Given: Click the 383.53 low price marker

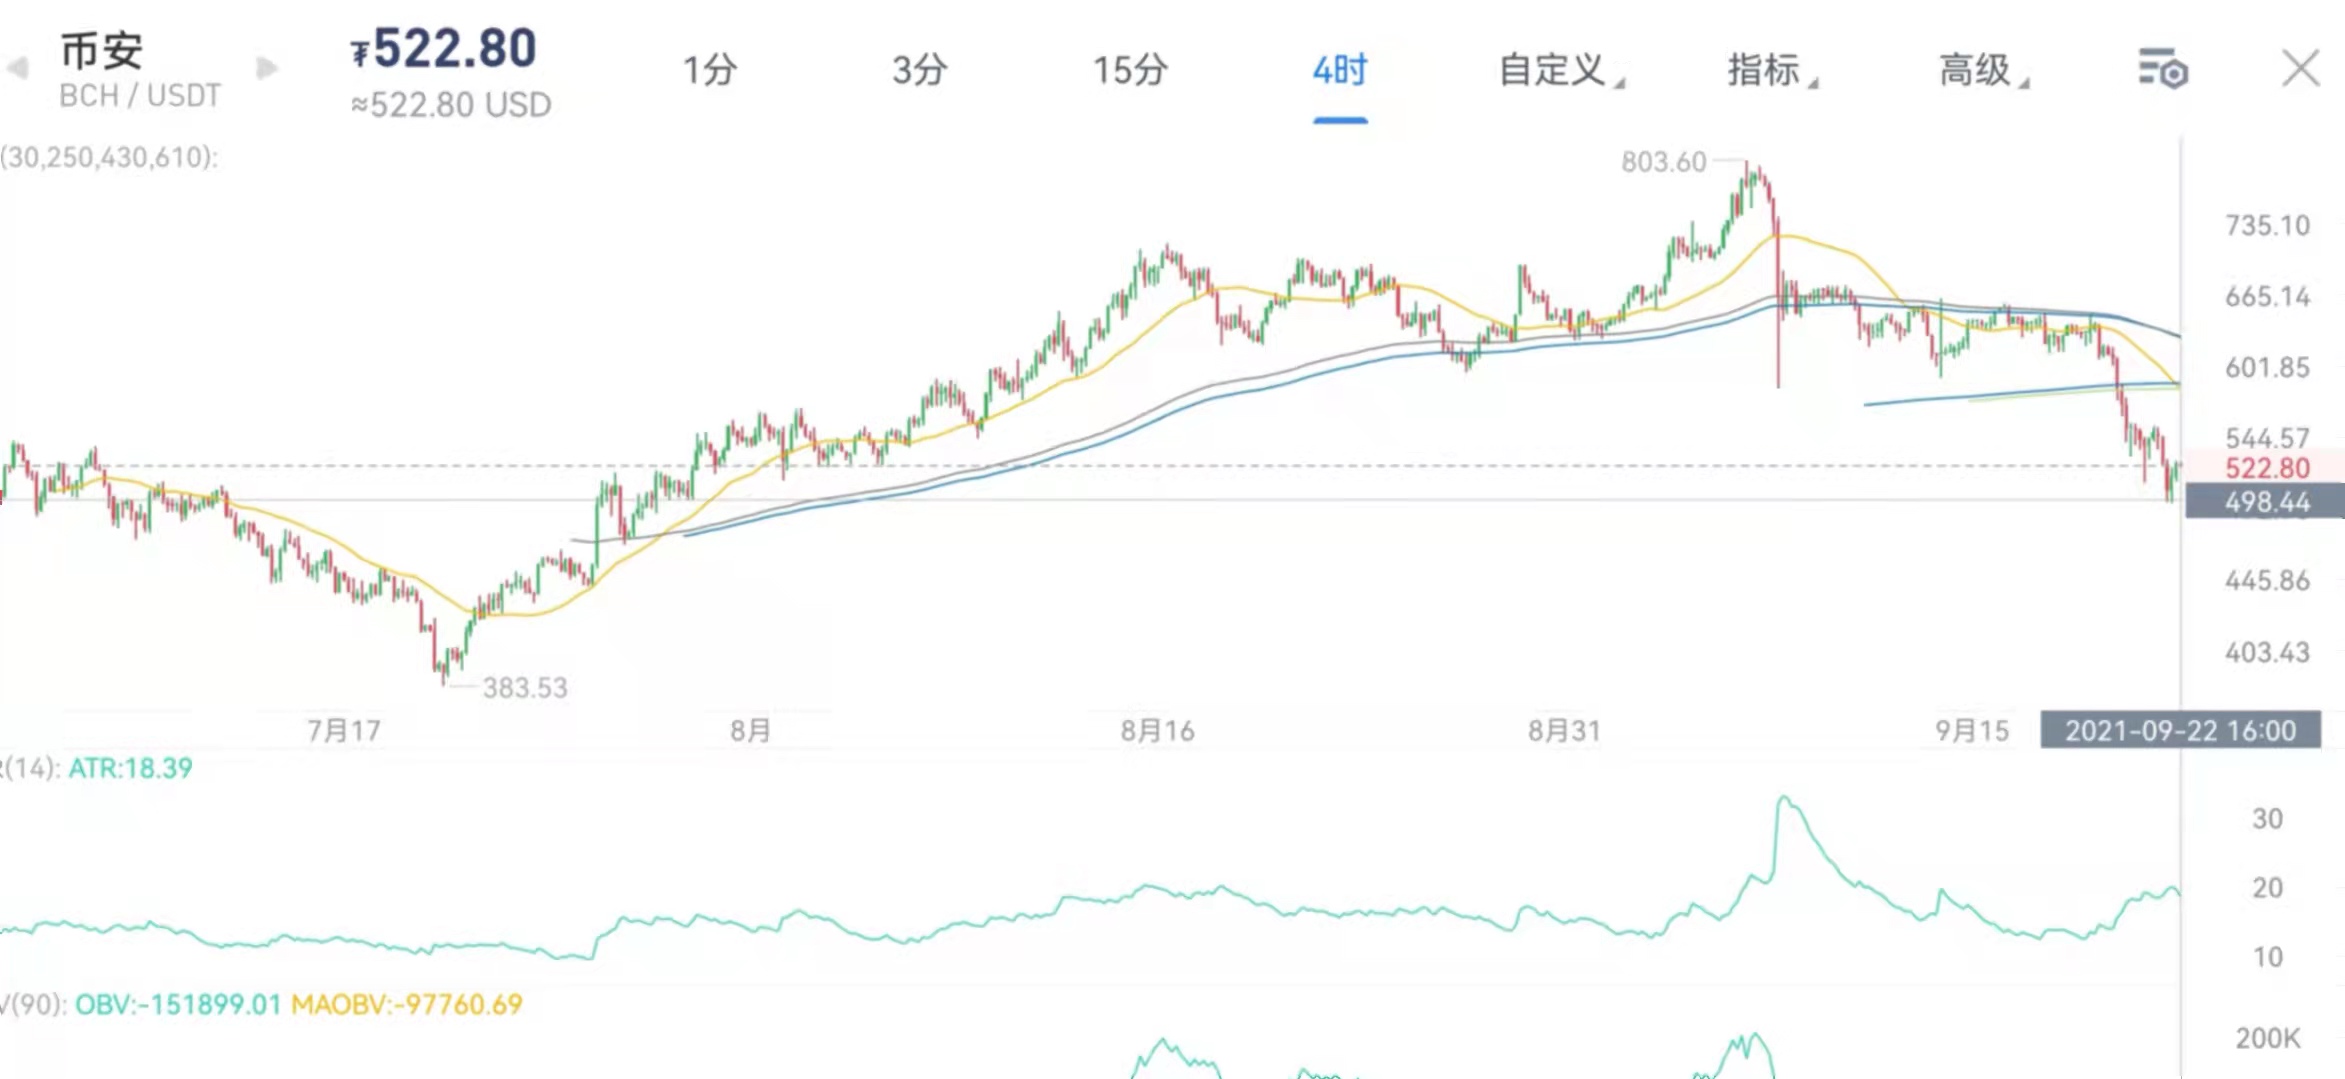Looking at the screenshot, I should [524, 688].
